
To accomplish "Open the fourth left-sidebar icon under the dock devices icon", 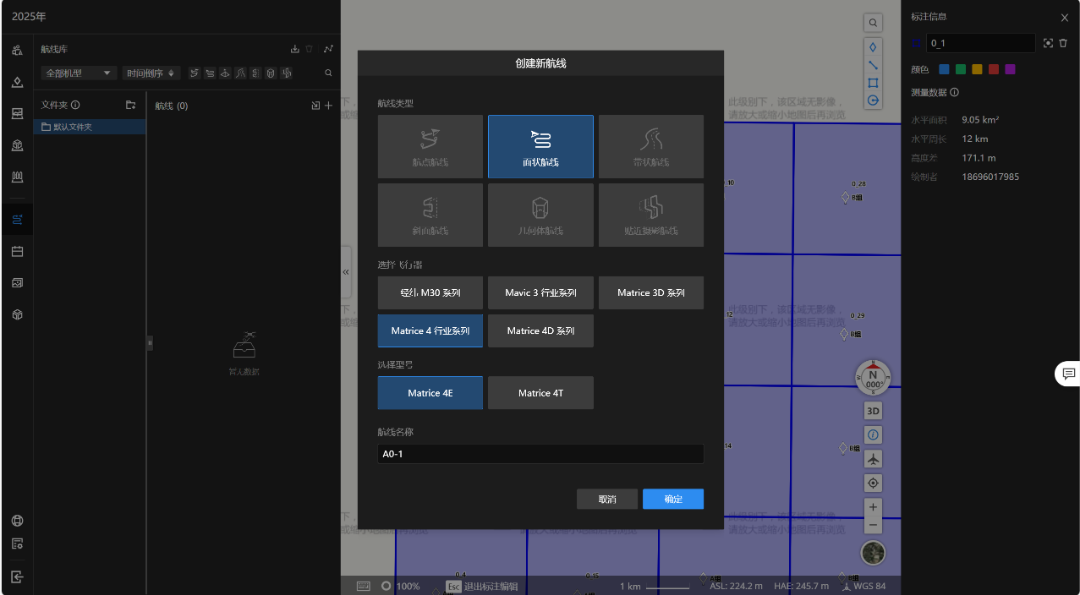I will pos(17,146).
